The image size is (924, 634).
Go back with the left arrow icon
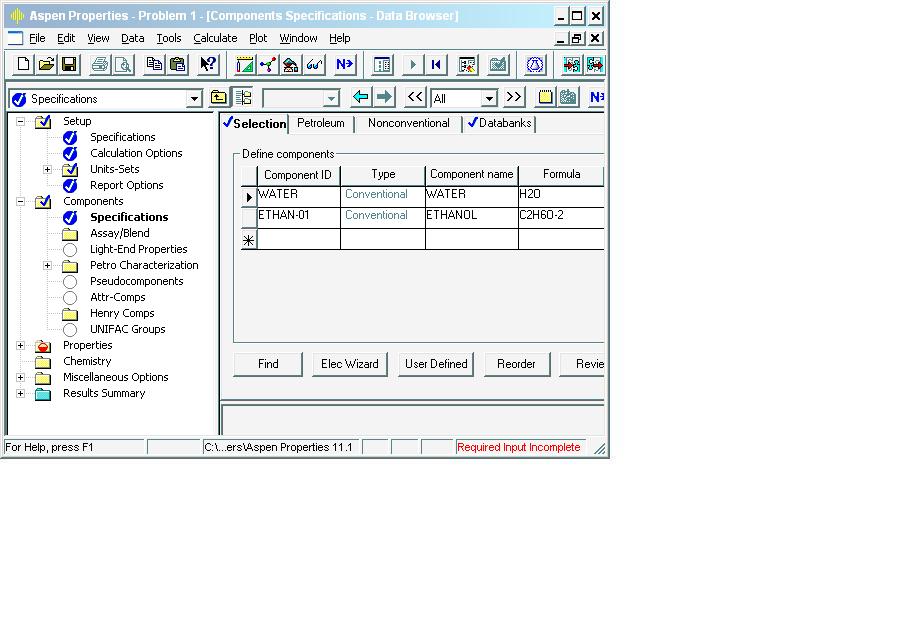tap(361, 97)
